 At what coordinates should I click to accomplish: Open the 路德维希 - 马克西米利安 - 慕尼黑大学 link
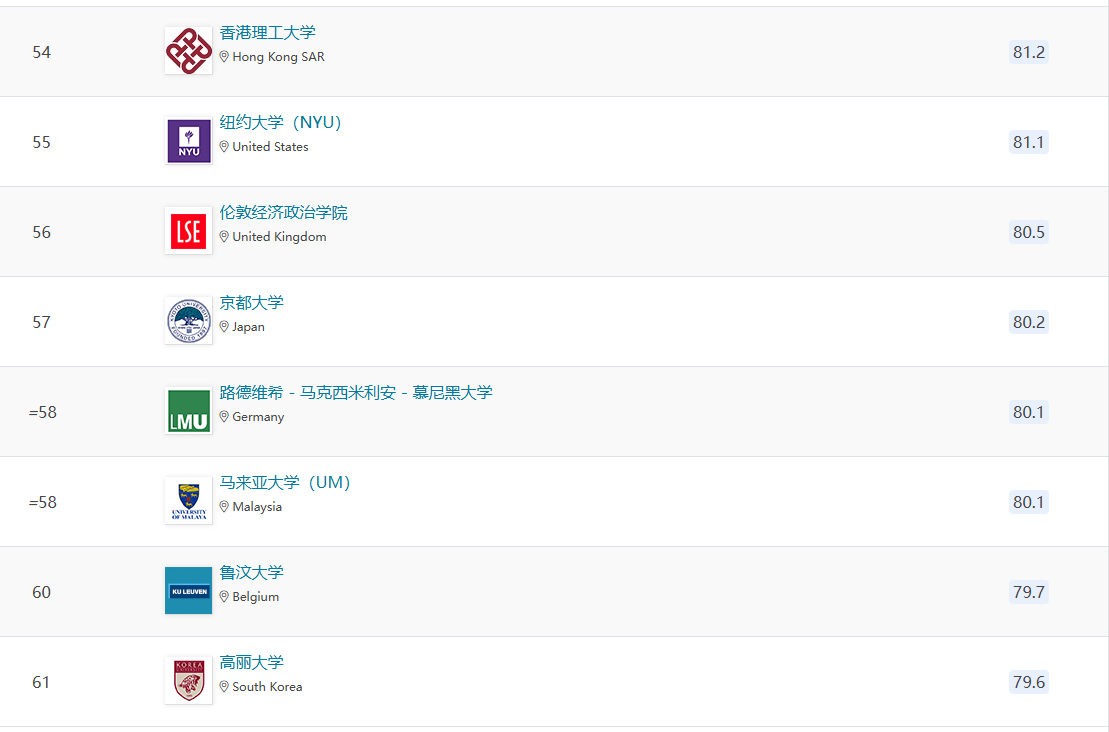tap(356, 392)
